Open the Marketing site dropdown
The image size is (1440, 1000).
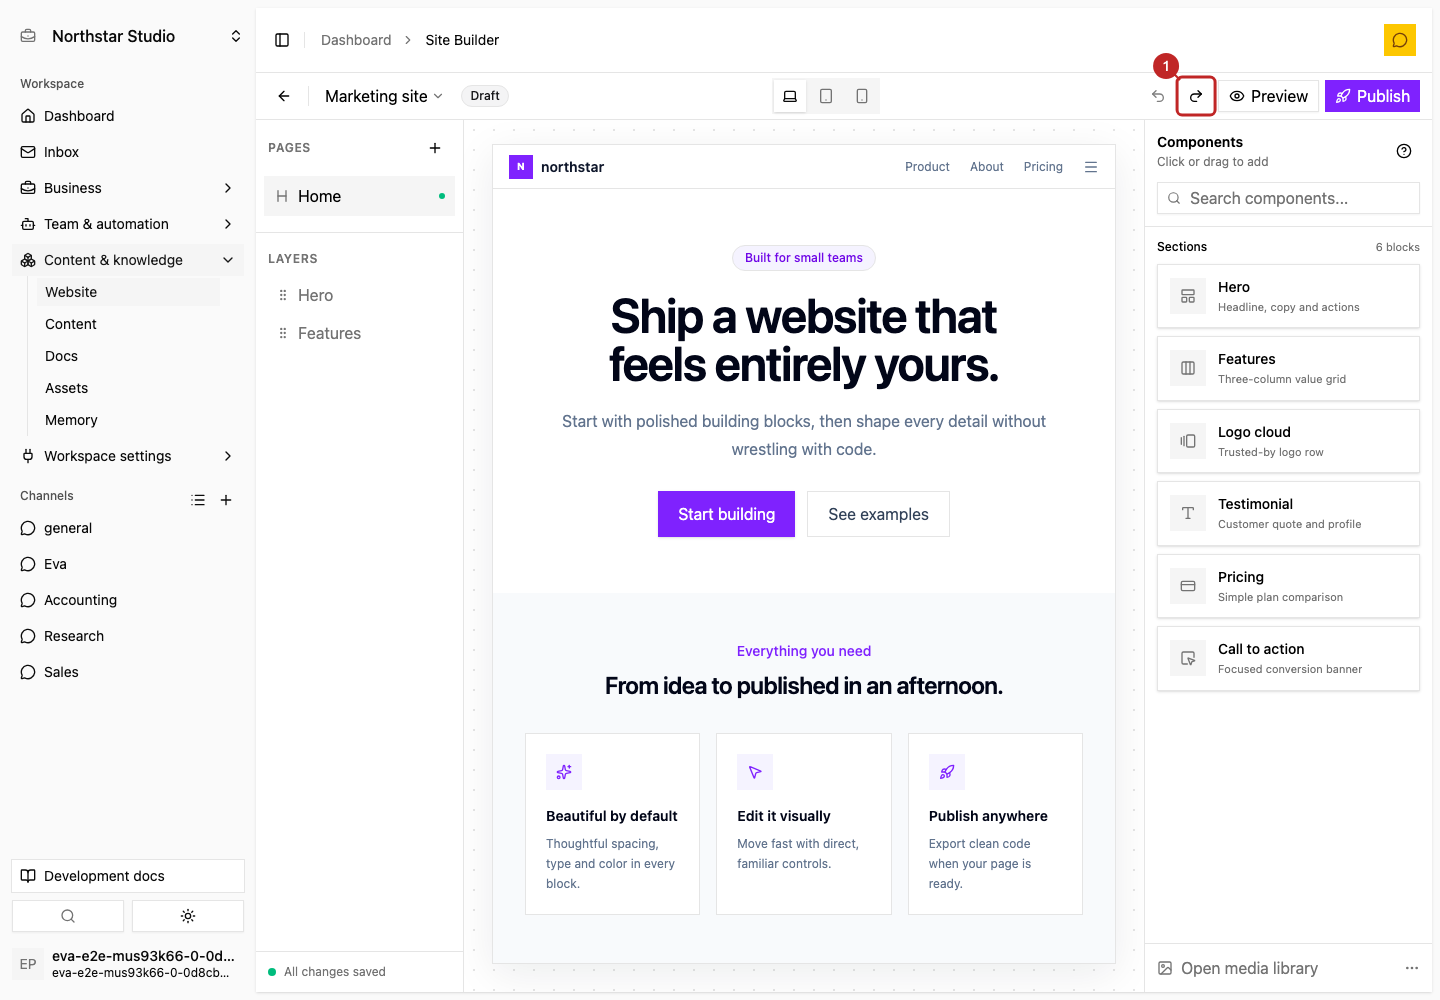[384, 96]
